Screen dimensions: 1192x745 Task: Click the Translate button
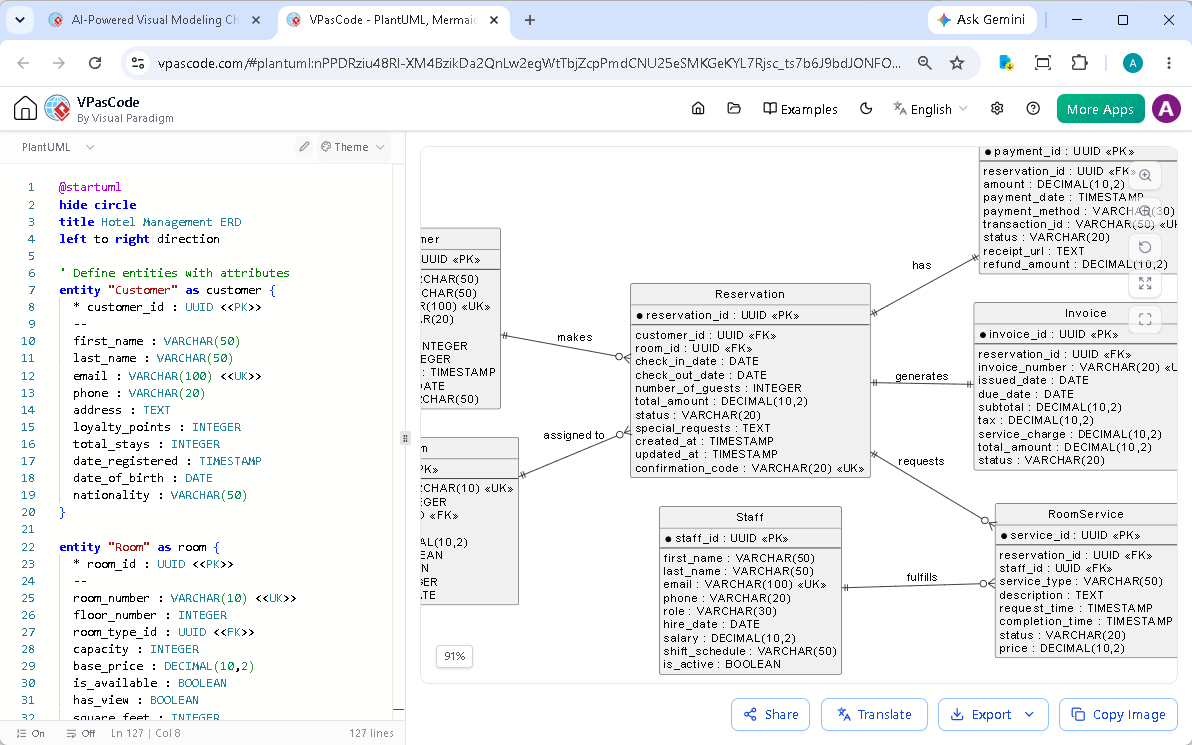(x=874, y=715)
